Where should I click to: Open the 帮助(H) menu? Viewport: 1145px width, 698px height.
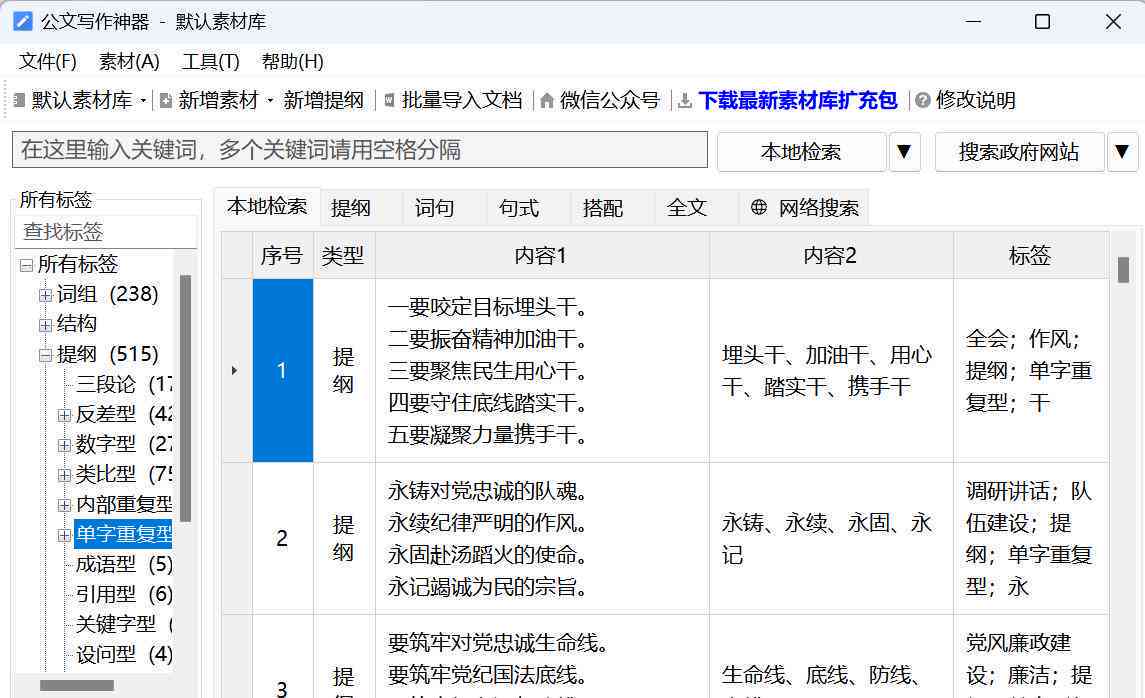292,61
